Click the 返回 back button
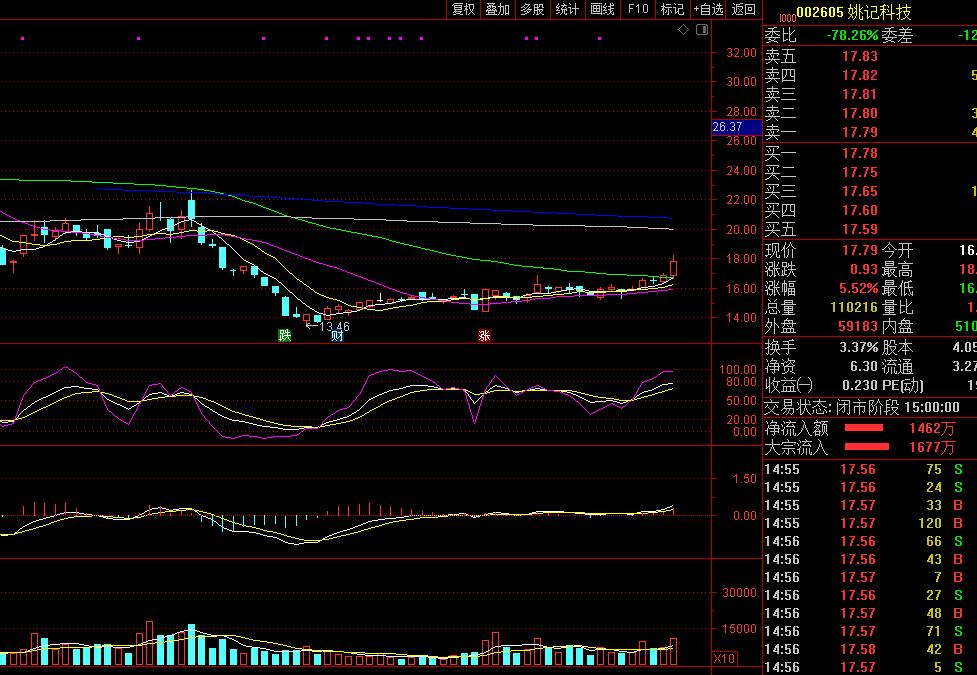This screenshot has width=977, height=675. (x=743, y=9)
